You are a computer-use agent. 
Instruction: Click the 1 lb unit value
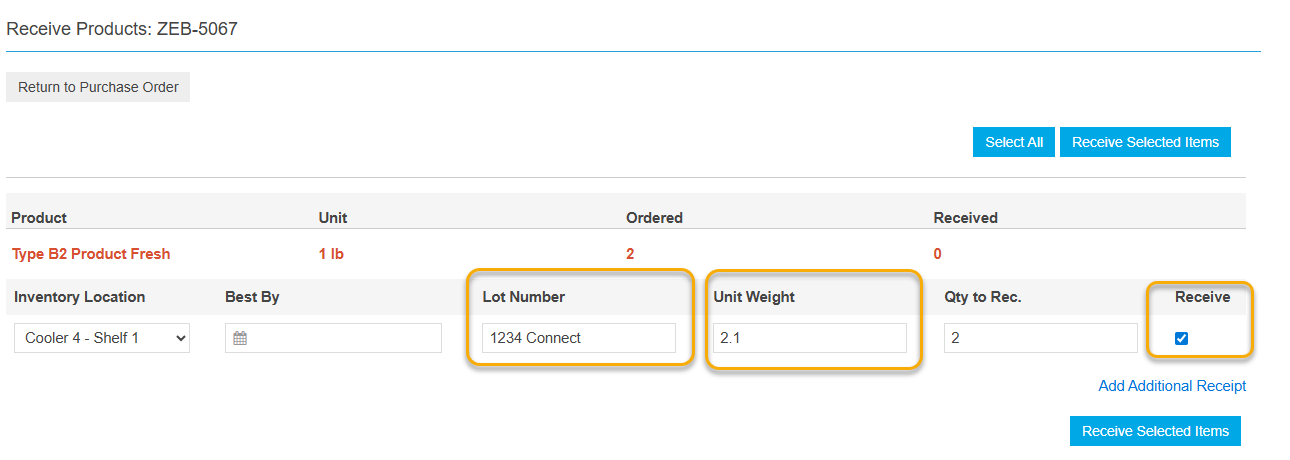click(x=331, y=254)
